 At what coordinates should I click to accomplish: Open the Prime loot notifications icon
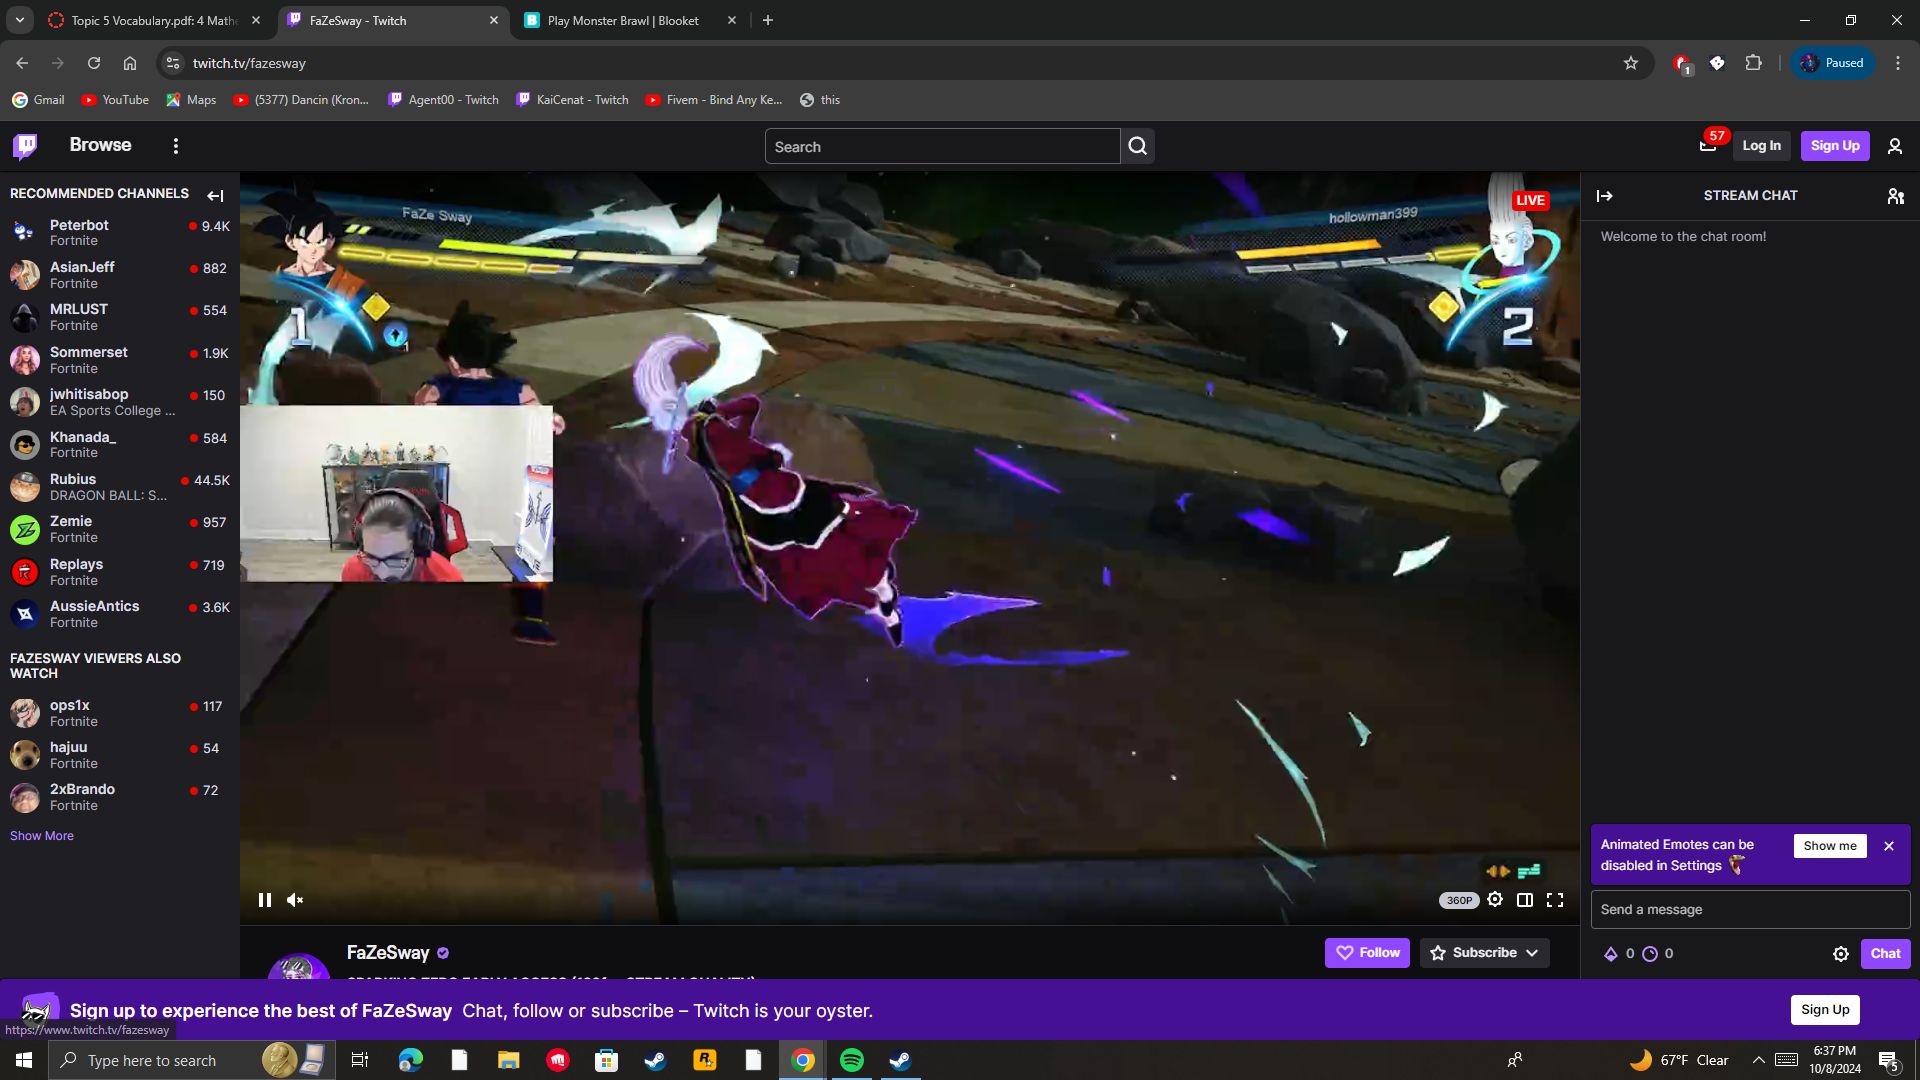coord(1708,146)
